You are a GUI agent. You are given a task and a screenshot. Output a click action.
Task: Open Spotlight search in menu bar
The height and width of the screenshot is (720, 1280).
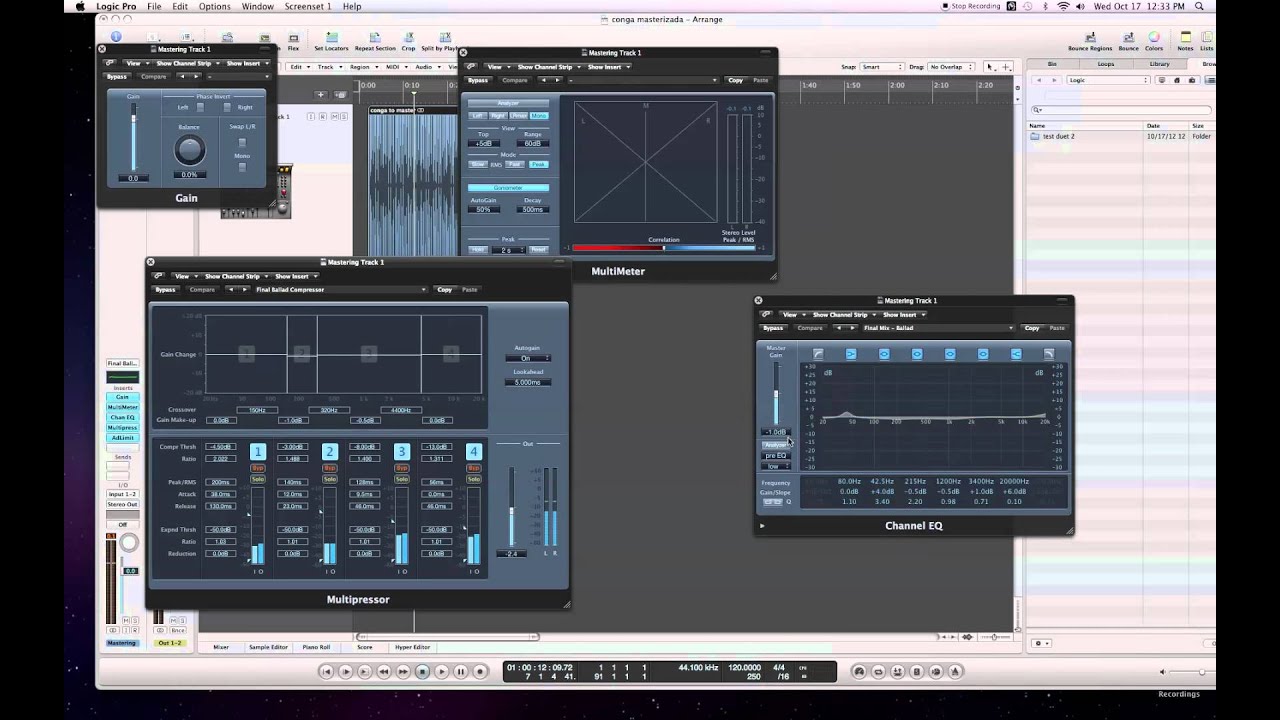(x=1200, y=6)
